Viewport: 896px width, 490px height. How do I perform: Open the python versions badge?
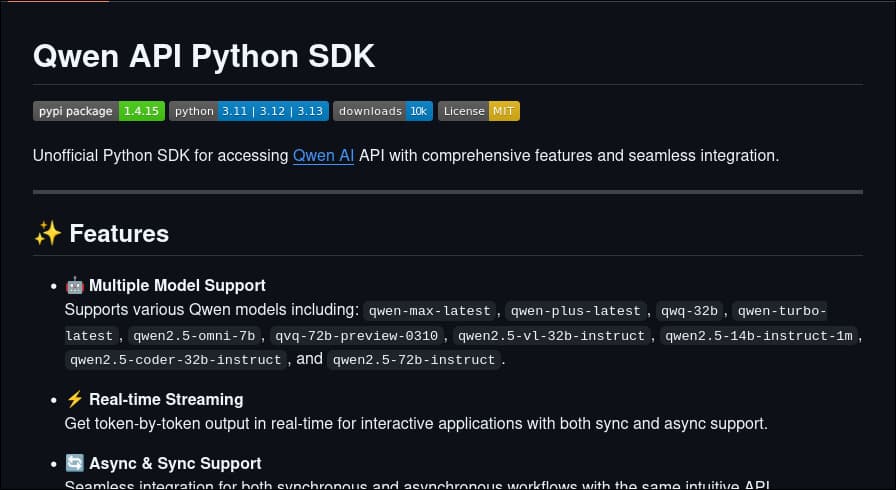(248, 111)
